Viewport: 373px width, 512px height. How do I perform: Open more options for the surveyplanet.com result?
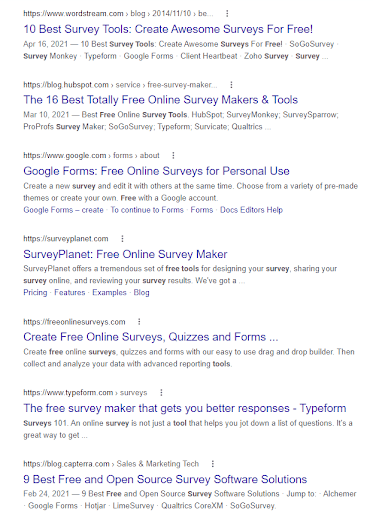[x=122, y=239]
